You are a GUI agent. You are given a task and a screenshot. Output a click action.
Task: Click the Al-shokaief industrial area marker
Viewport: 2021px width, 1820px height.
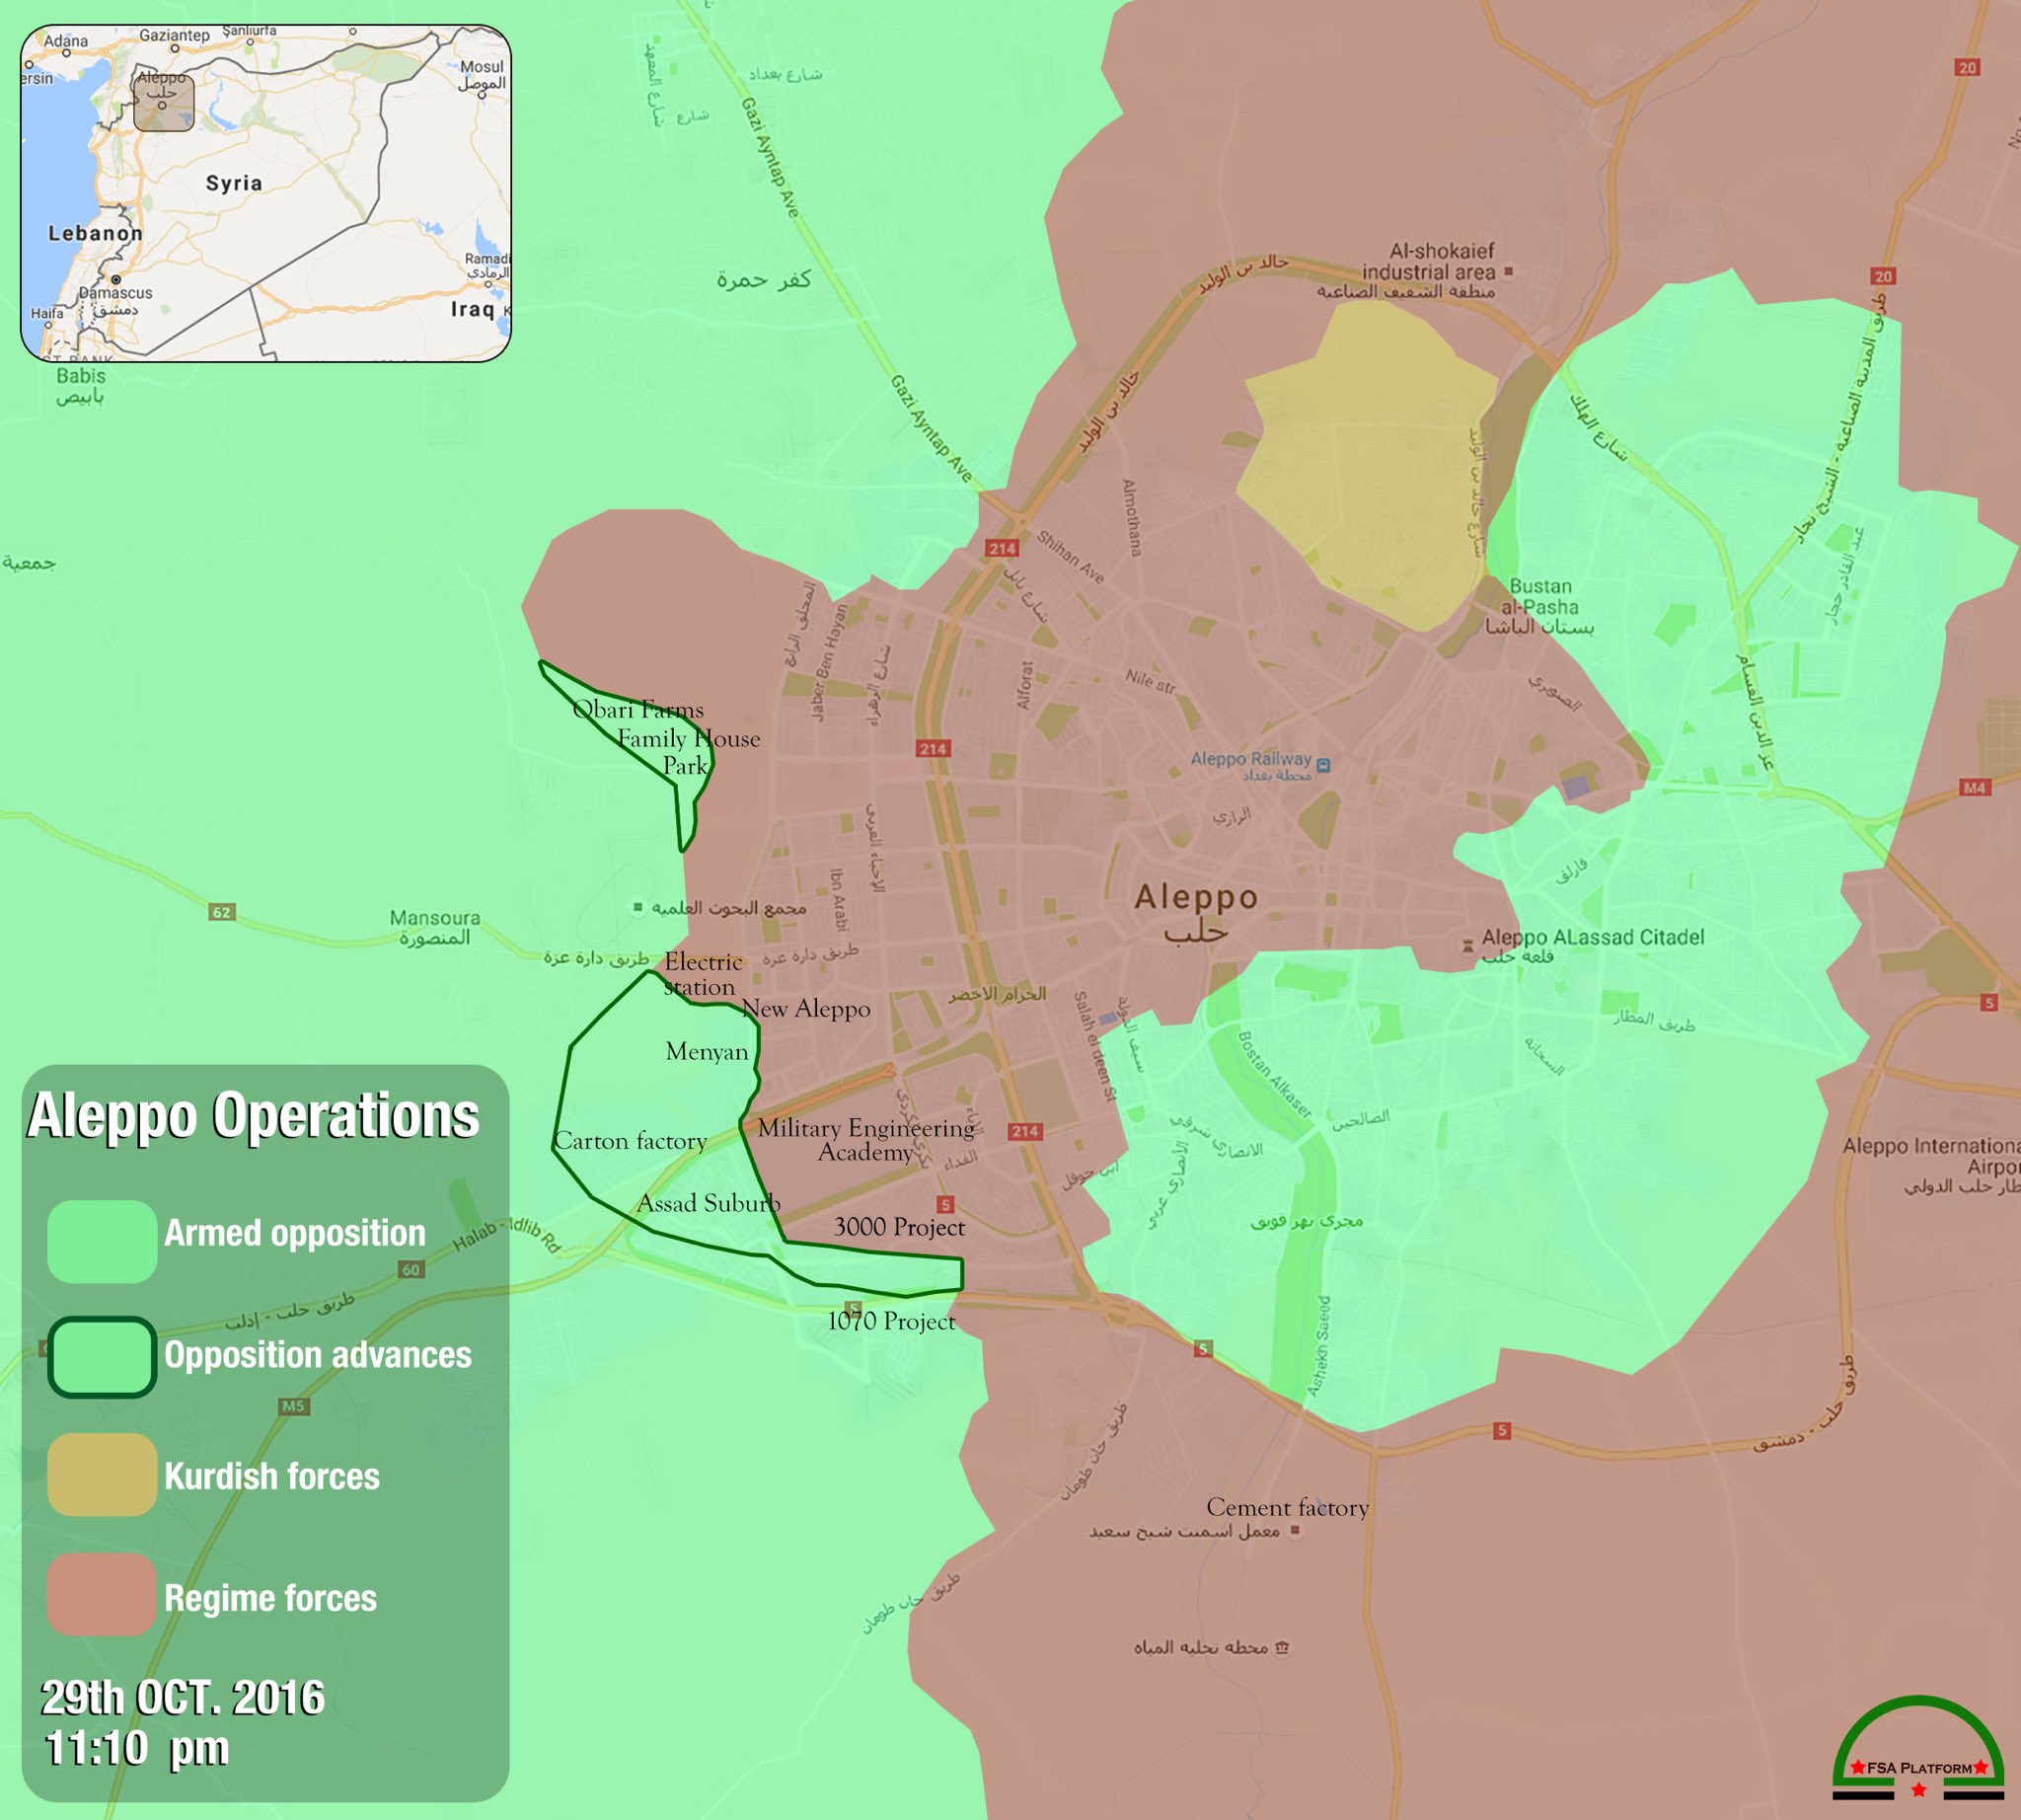pyautogui.click(x=1509, y=271)
